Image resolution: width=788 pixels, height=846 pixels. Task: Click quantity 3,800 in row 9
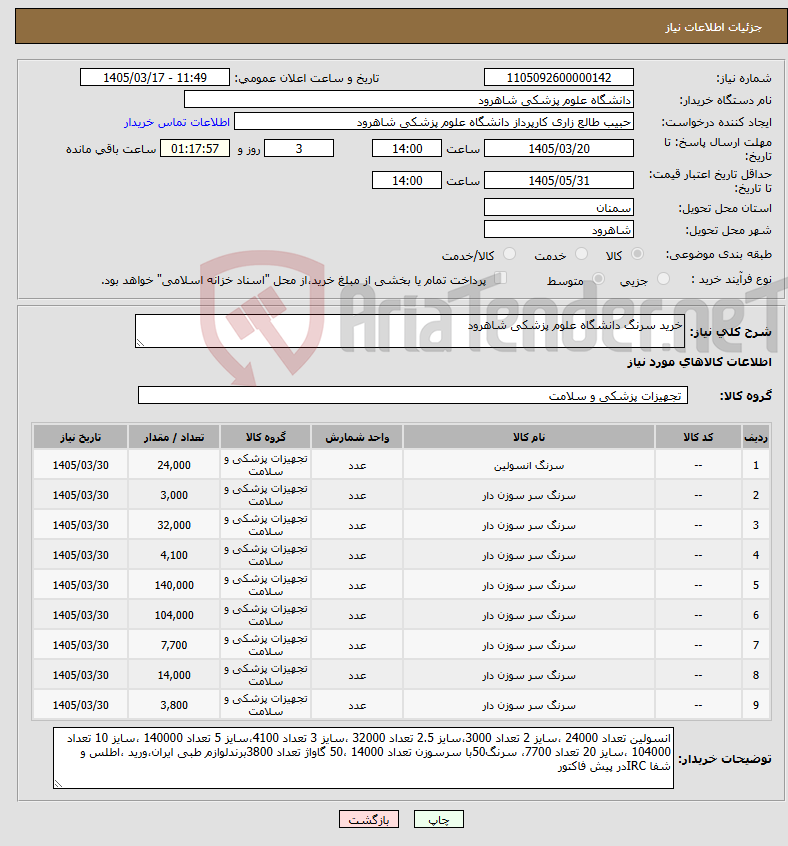(x=174, y=705)
